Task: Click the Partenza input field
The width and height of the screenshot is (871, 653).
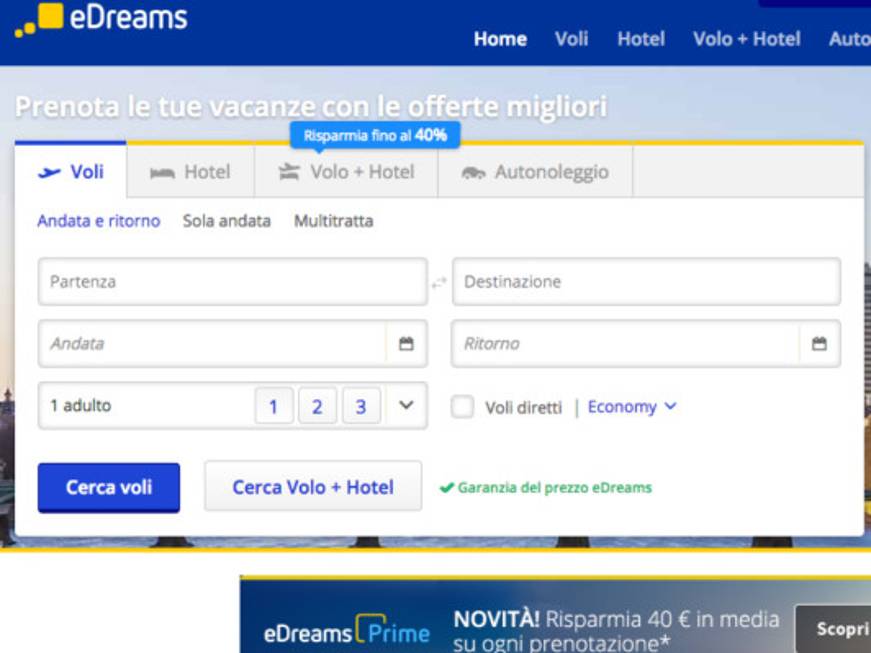Action: [233, 282]
